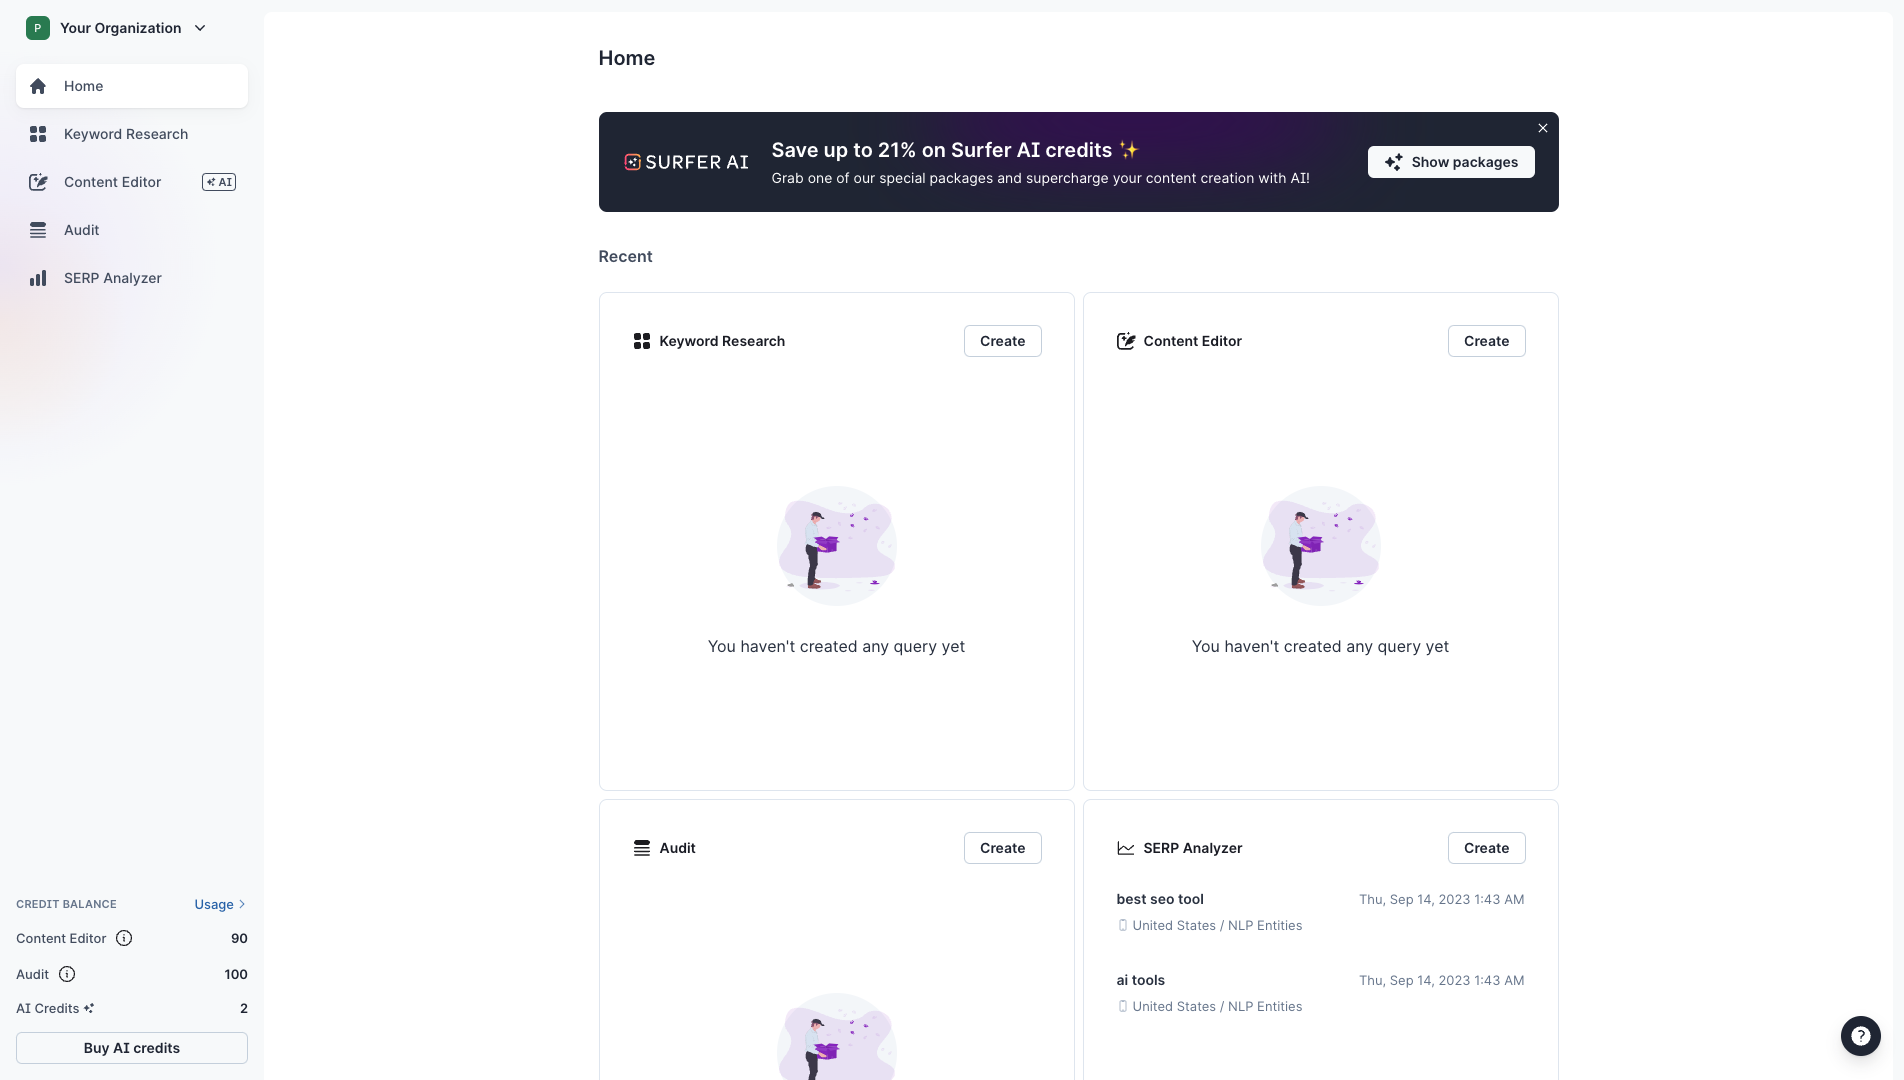The height and width of the screenshot is (1080, 1904).
Task: Click the SERP Analyzer card chart icon
Action: tap(1125, 848)
